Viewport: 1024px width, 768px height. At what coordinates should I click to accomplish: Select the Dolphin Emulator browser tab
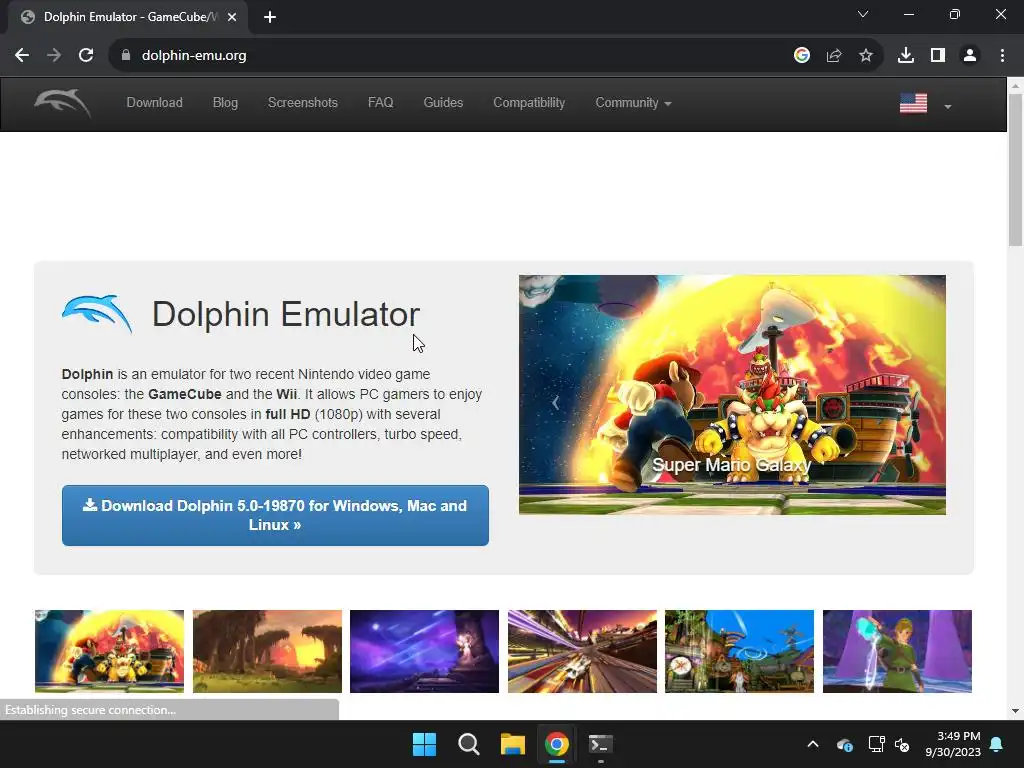click(128, 17)
